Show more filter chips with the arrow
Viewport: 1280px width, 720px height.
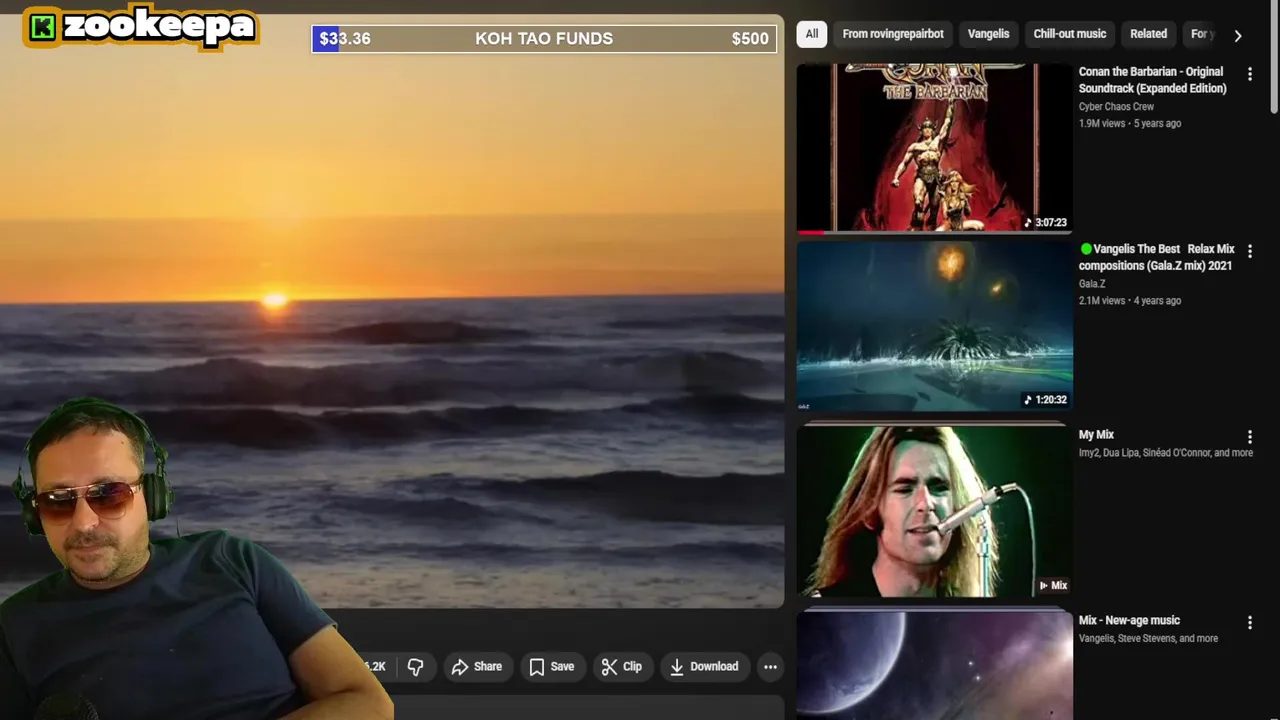click(x=1238, y=35)
